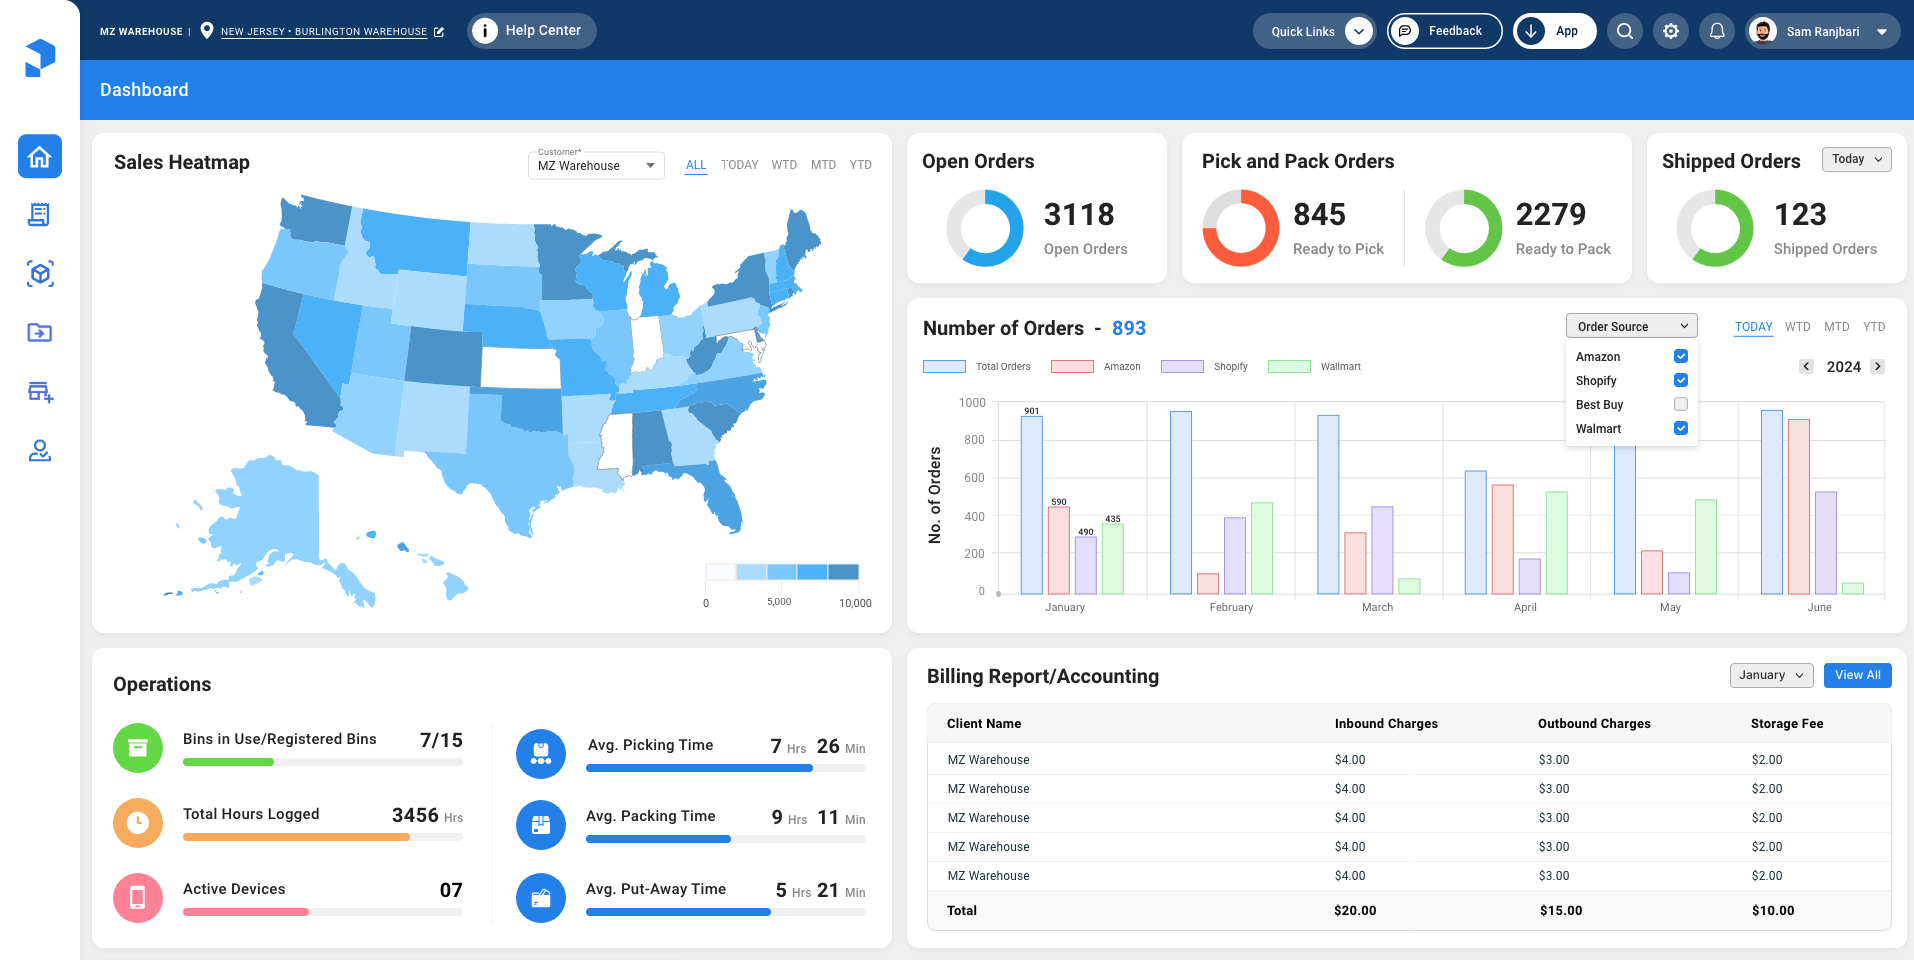Click the Avg. Picking Time icon
Viewport: 1914px width, 960px height.
pos(541,754)
